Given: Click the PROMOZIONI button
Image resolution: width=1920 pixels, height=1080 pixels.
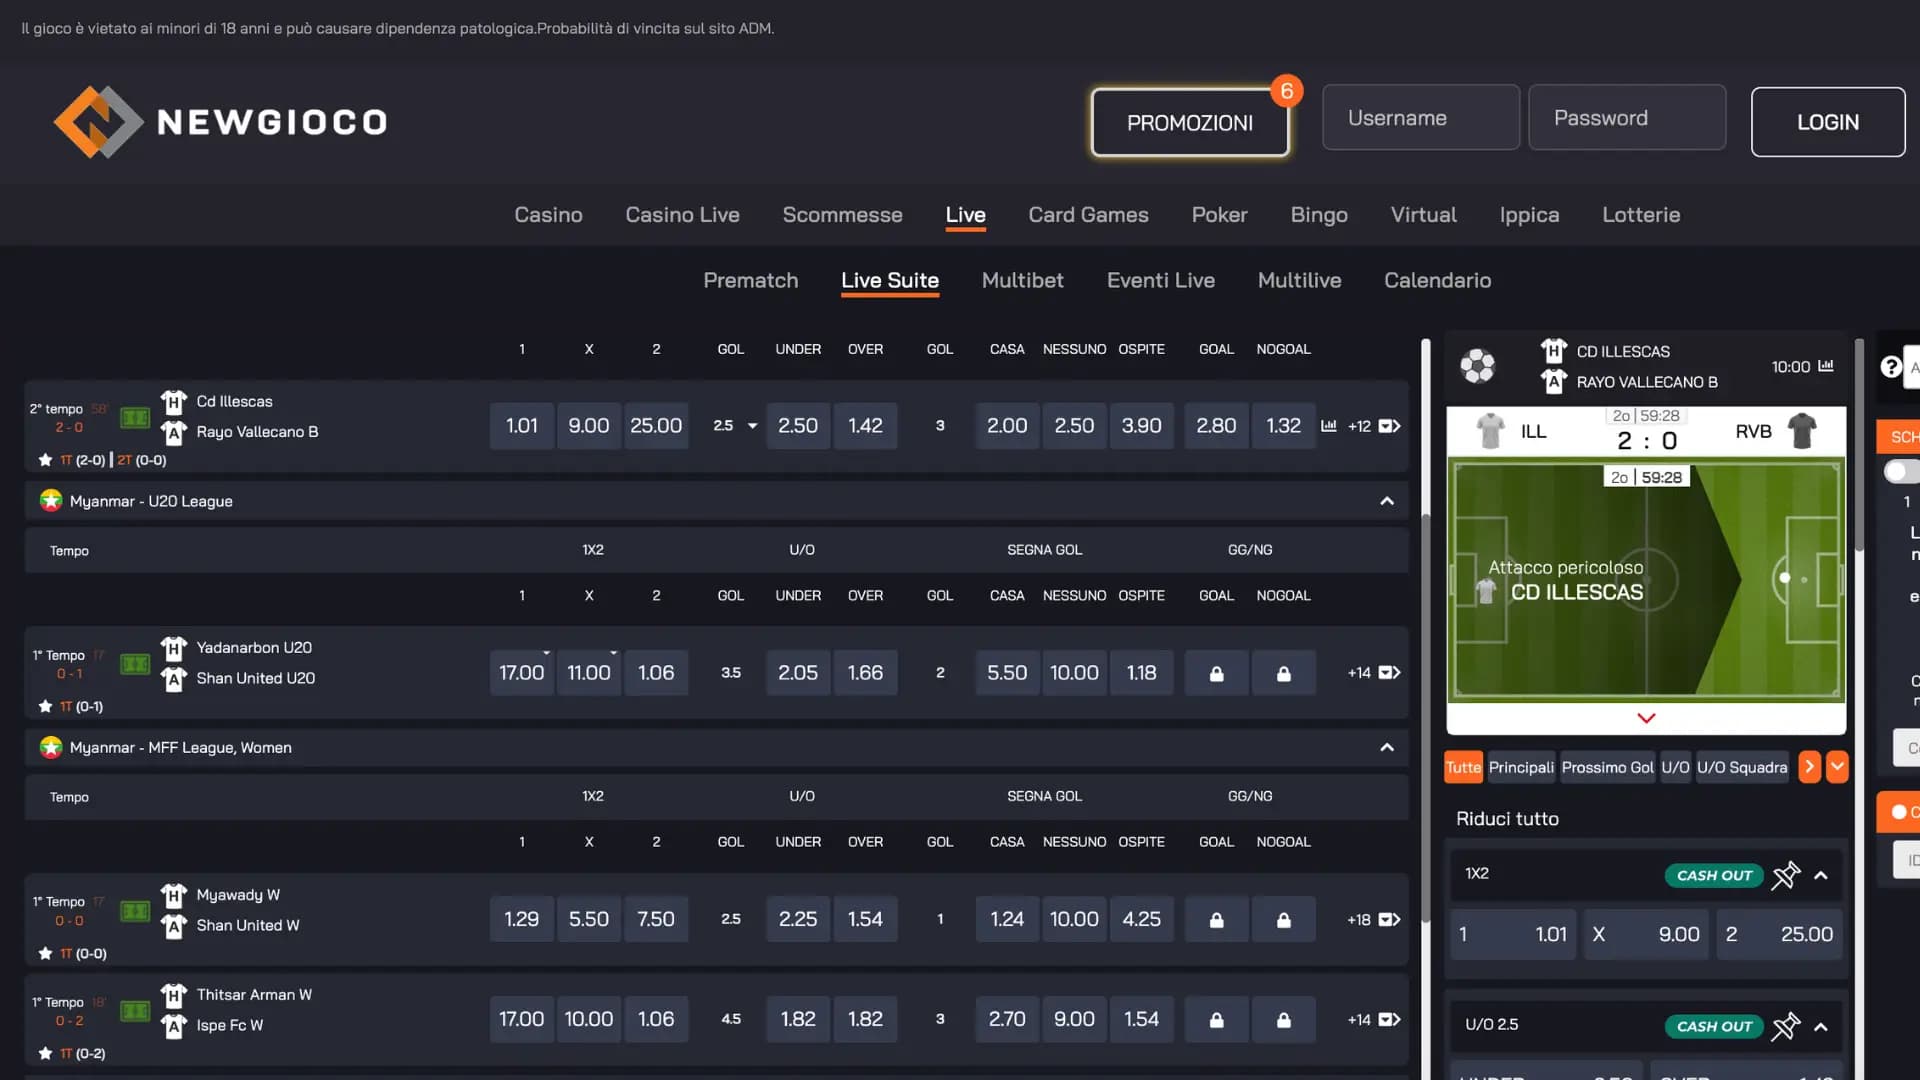Looking at the screenshot, I should pyautogui.click(x=1189, y=122).
